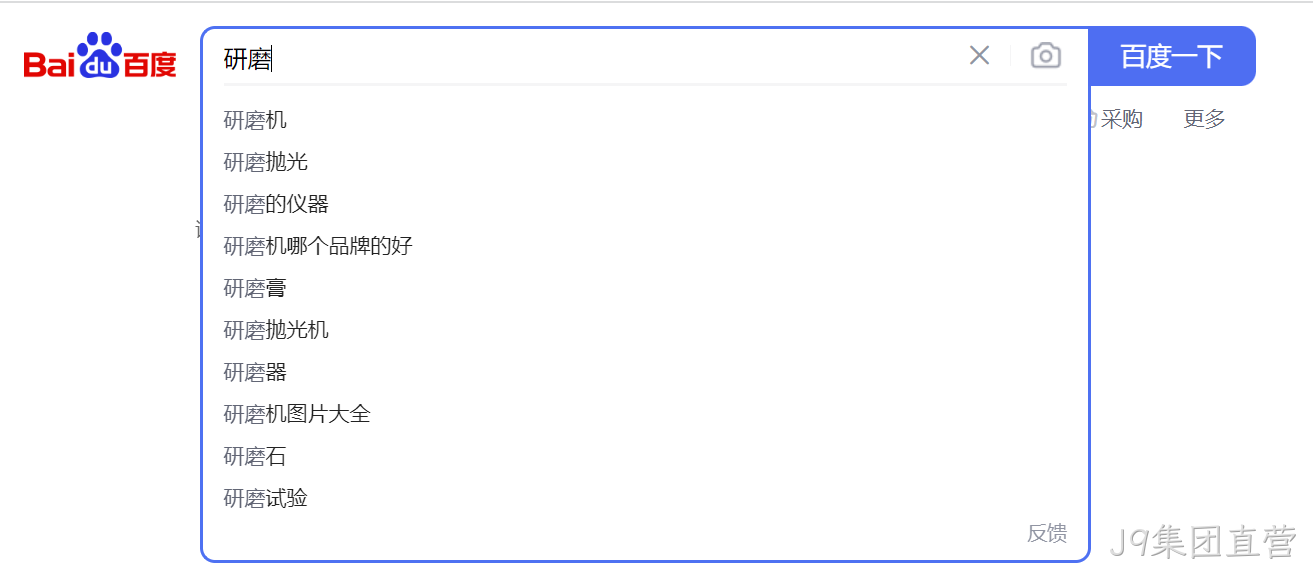
Task: Select suggestion 研磨机
Action: point(645,120)
